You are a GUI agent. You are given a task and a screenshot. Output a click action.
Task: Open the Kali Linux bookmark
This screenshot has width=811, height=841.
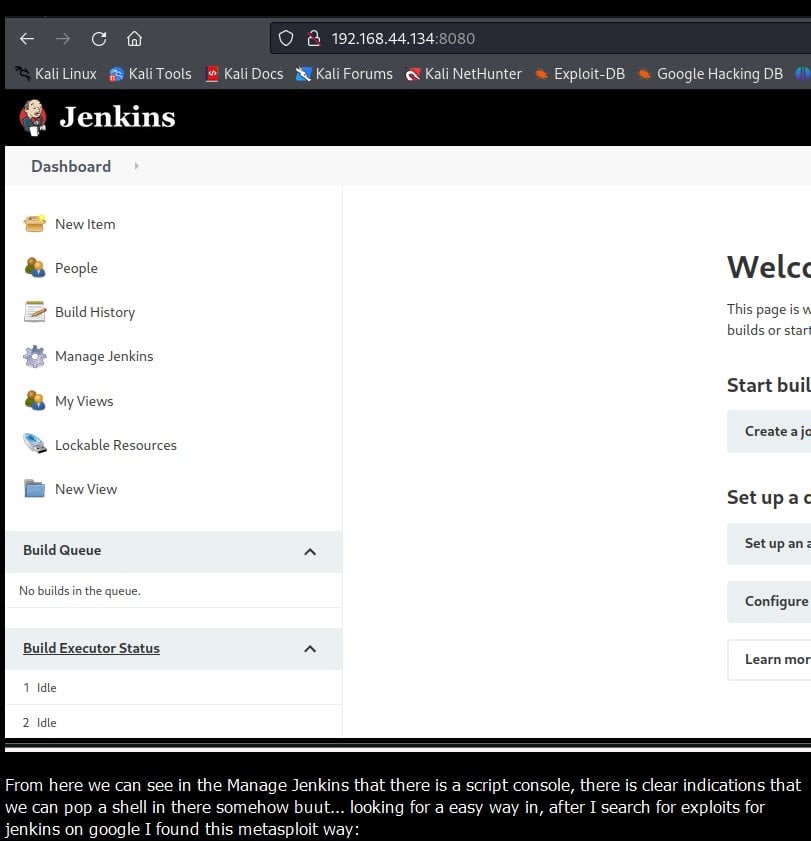[56, 73]
